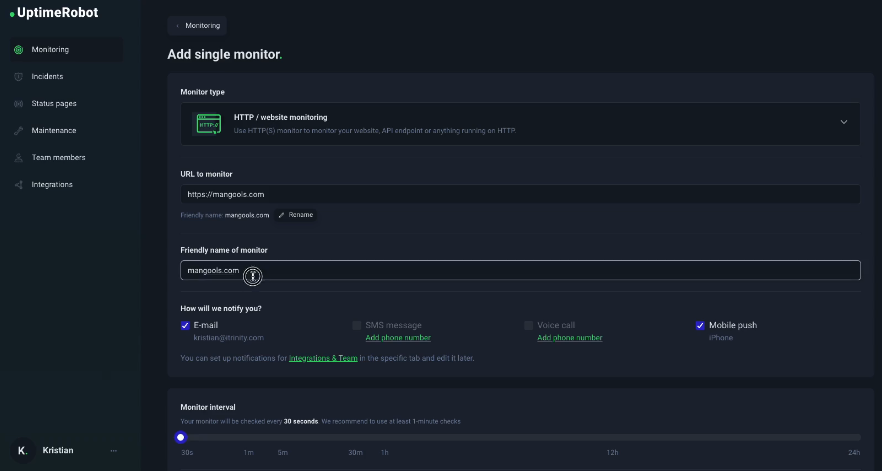Click the green HTTP monitor type icon
The image size is (882, 471).
[x=208, y=123]
